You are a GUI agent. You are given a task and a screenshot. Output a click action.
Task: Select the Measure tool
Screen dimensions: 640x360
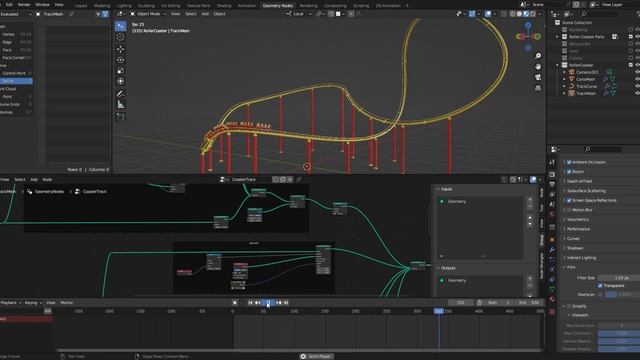tap(120, 105)
